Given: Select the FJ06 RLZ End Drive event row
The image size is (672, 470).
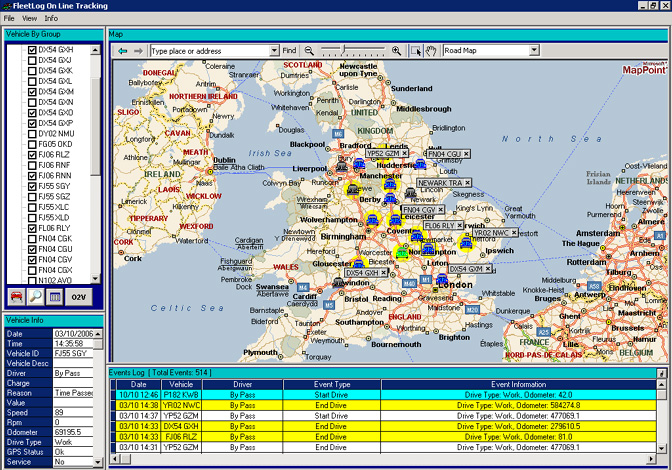Looking at the screenshot, I should 386,437.
